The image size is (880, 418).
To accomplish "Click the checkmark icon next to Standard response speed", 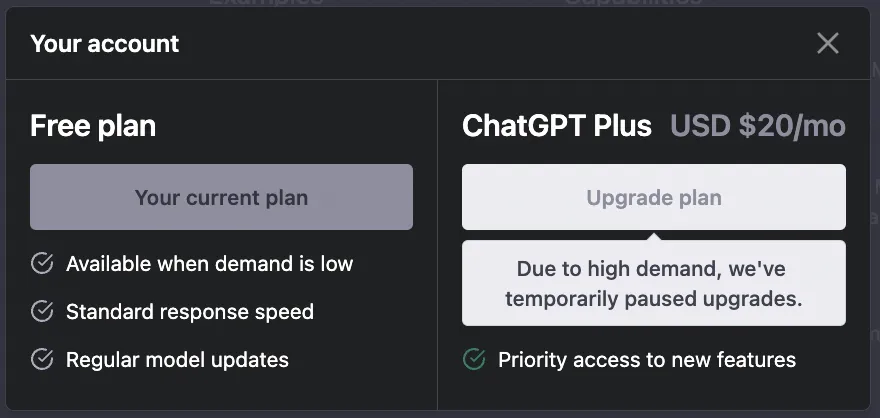I will click(x=42, y=312).
